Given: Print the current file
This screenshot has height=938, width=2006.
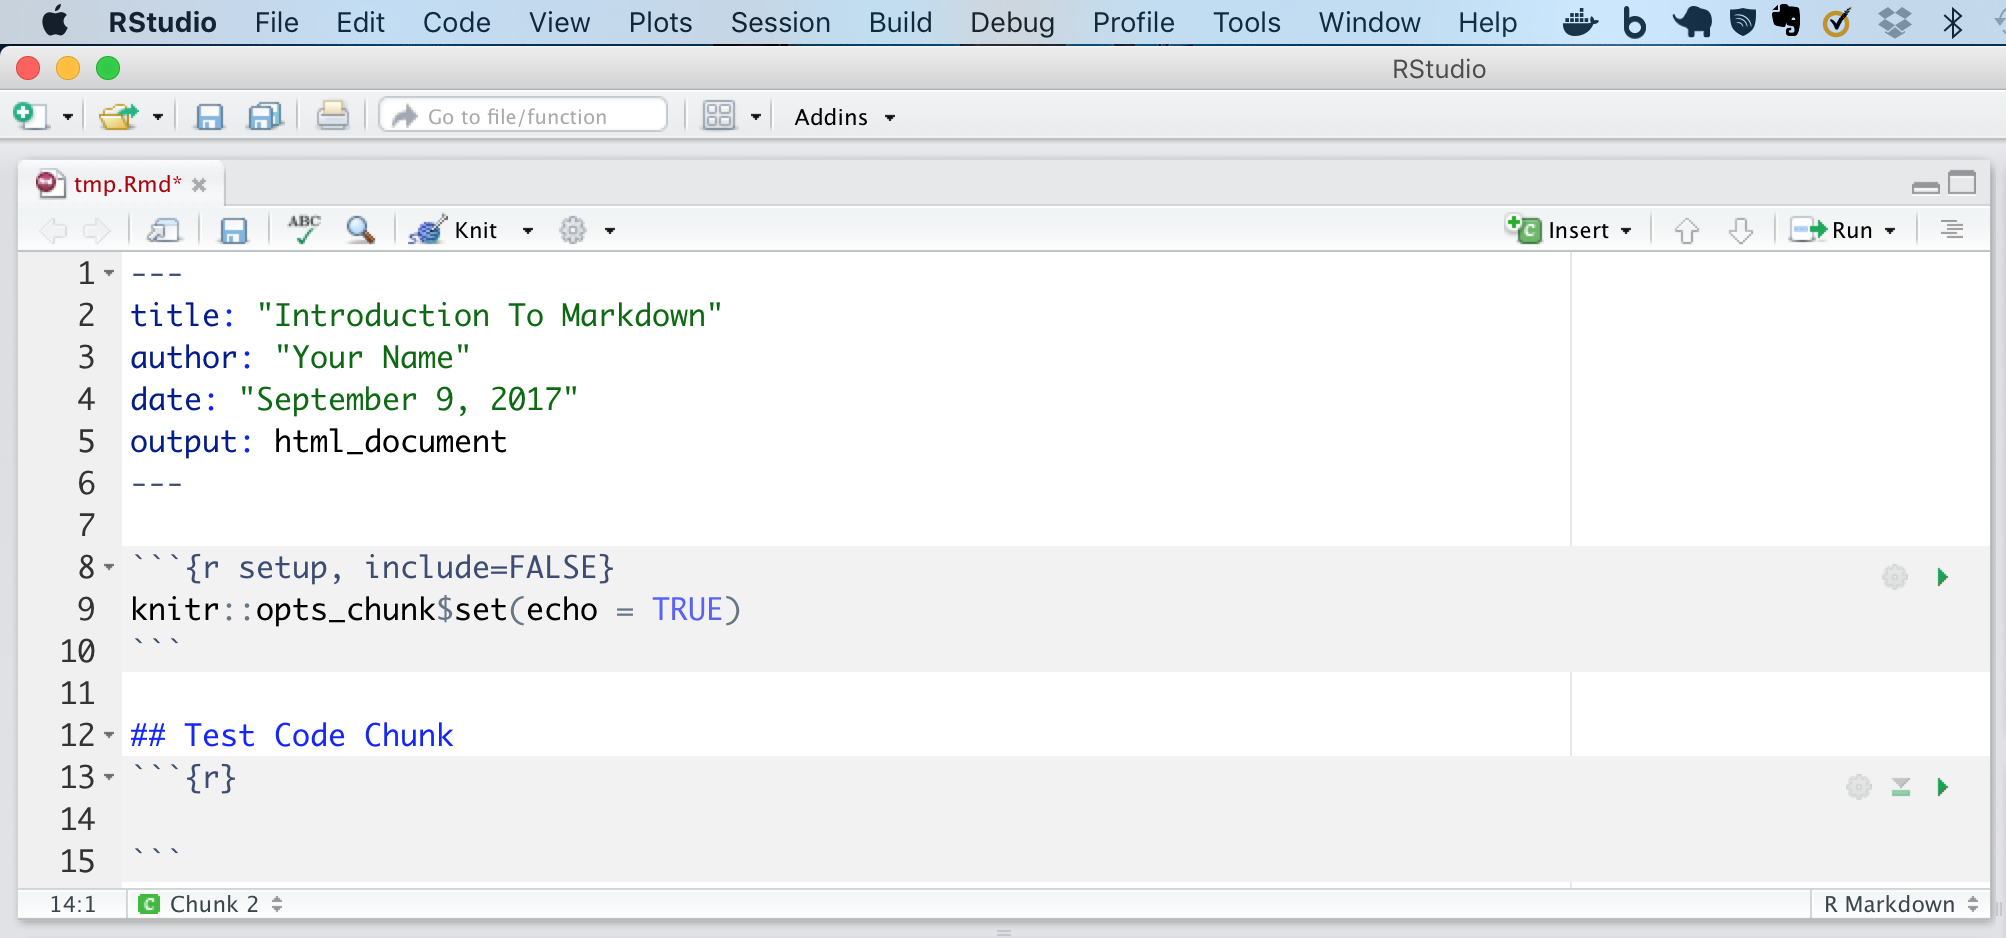Looking at the screenshot, I should (332, 116).
